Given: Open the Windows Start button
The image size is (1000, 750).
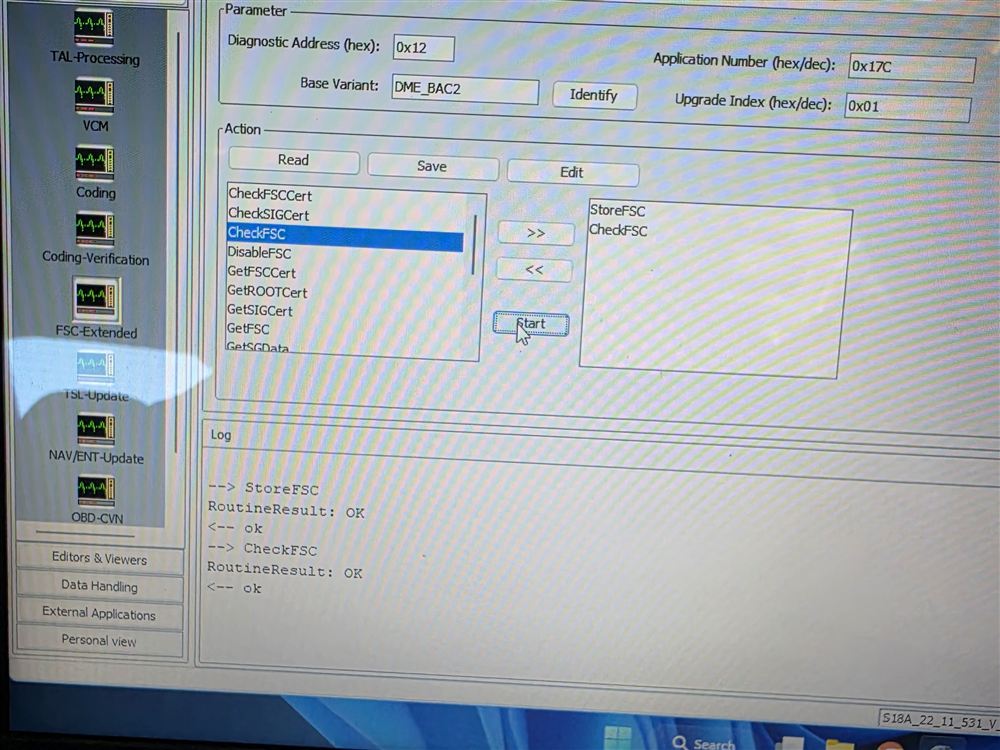Looking at the screenshot, I should pos(617,739).
